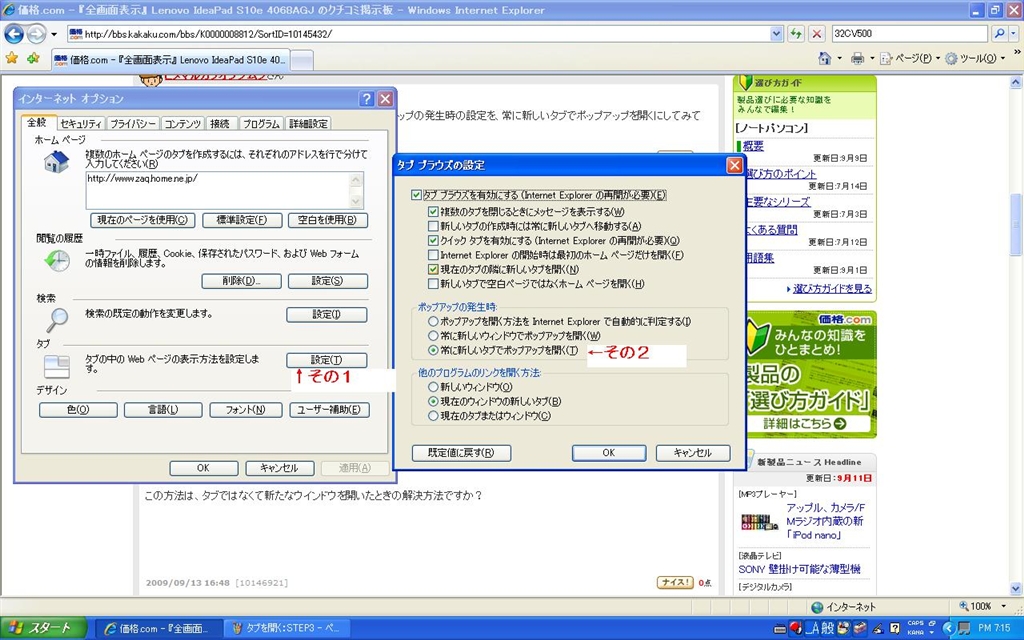Click the Fonts フォント(N) button
The width and height of the screenshot is (1024, 640).
(x=246, y=409)
